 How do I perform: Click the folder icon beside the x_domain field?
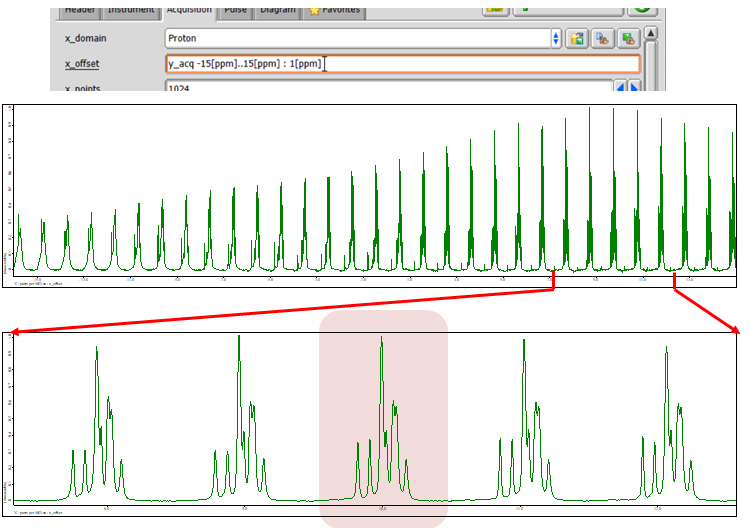coord(577,38)
